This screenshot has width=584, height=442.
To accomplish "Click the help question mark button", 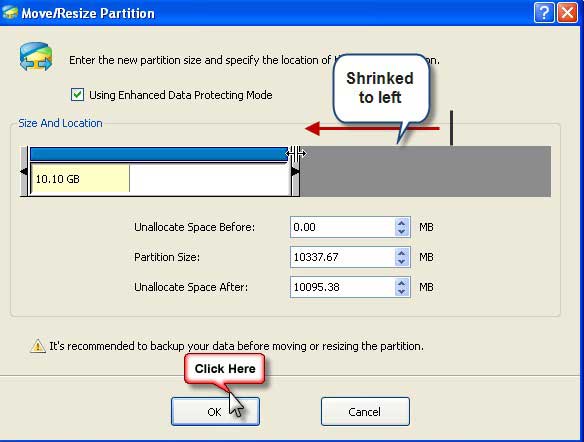I will 544,13.
